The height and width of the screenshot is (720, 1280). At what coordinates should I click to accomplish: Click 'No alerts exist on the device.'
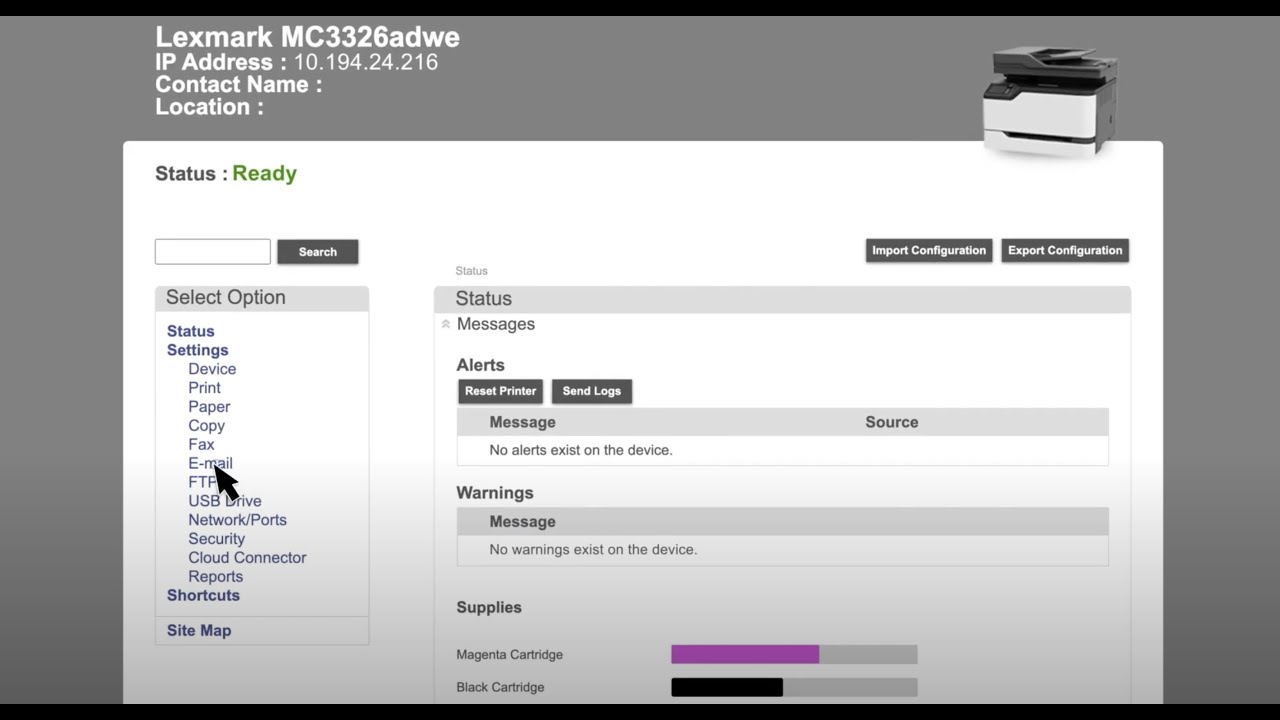coord(581,450)
